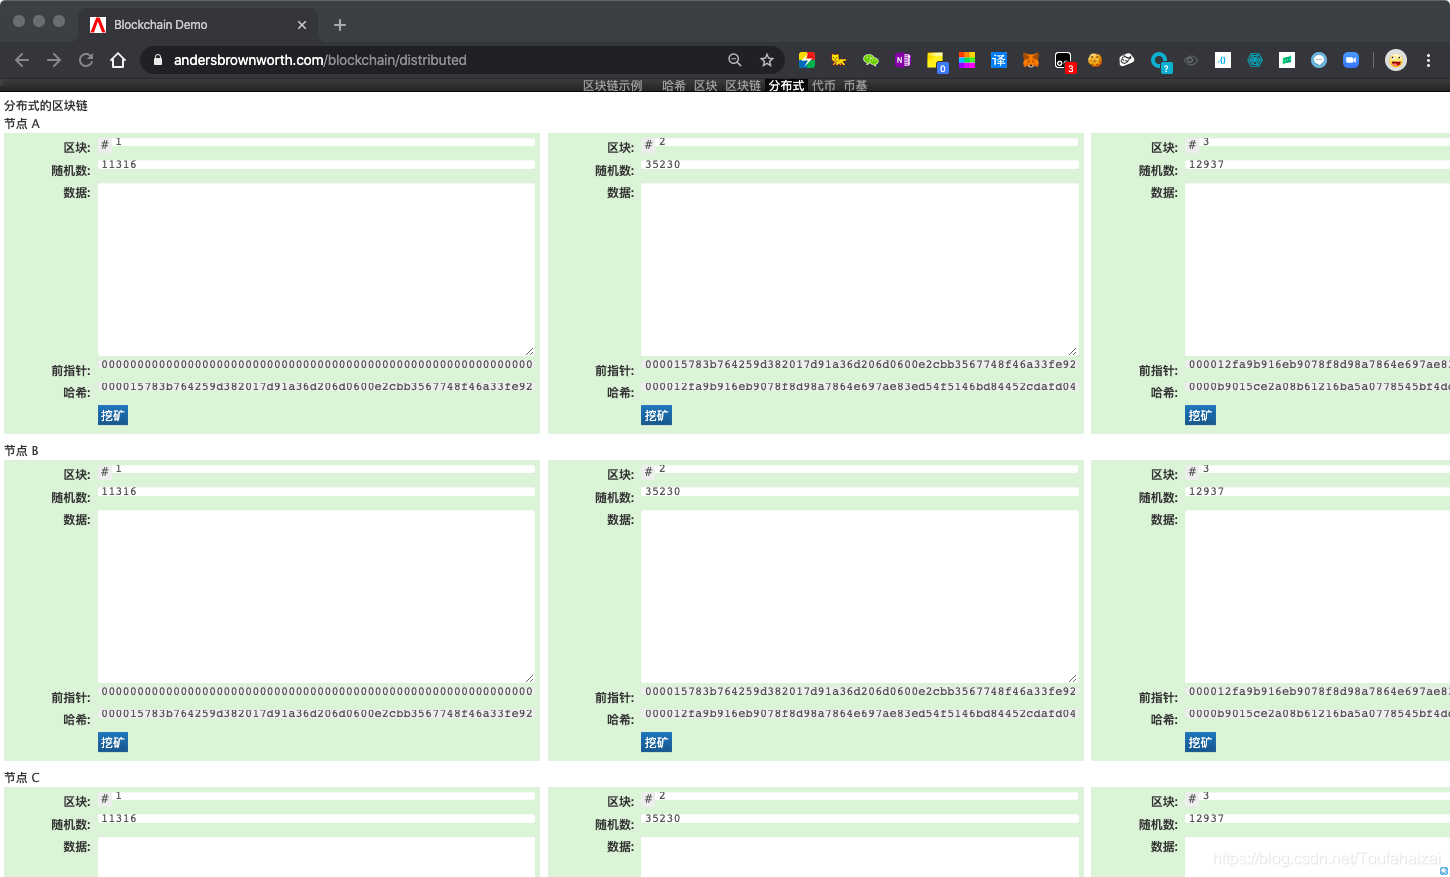1450x877 pixels.
Task: Bookmark this page with the star
Action: 767,60
